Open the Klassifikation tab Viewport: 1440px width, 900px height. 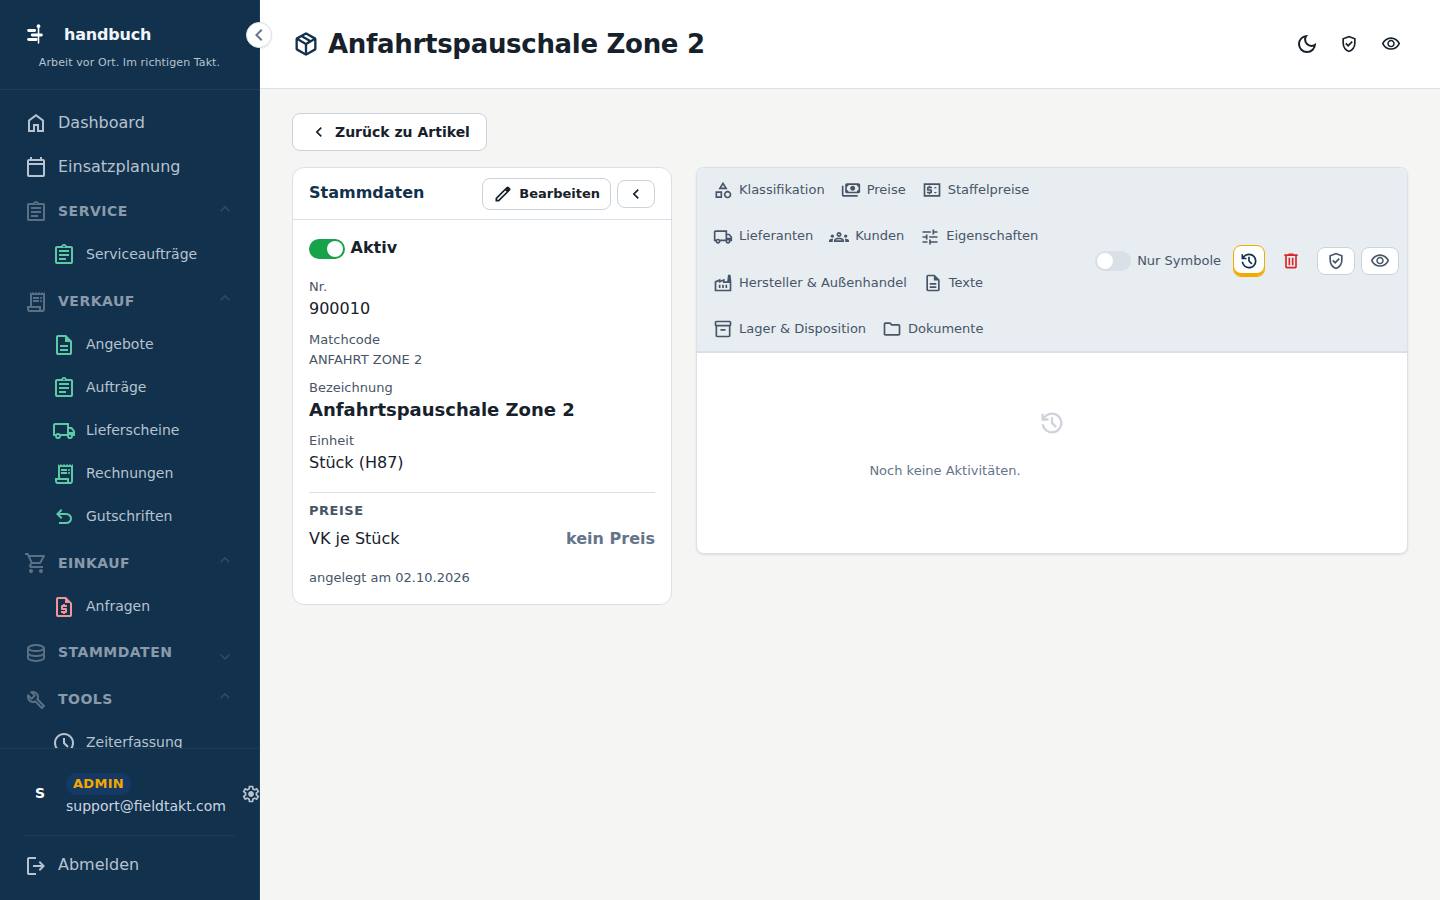770,190
